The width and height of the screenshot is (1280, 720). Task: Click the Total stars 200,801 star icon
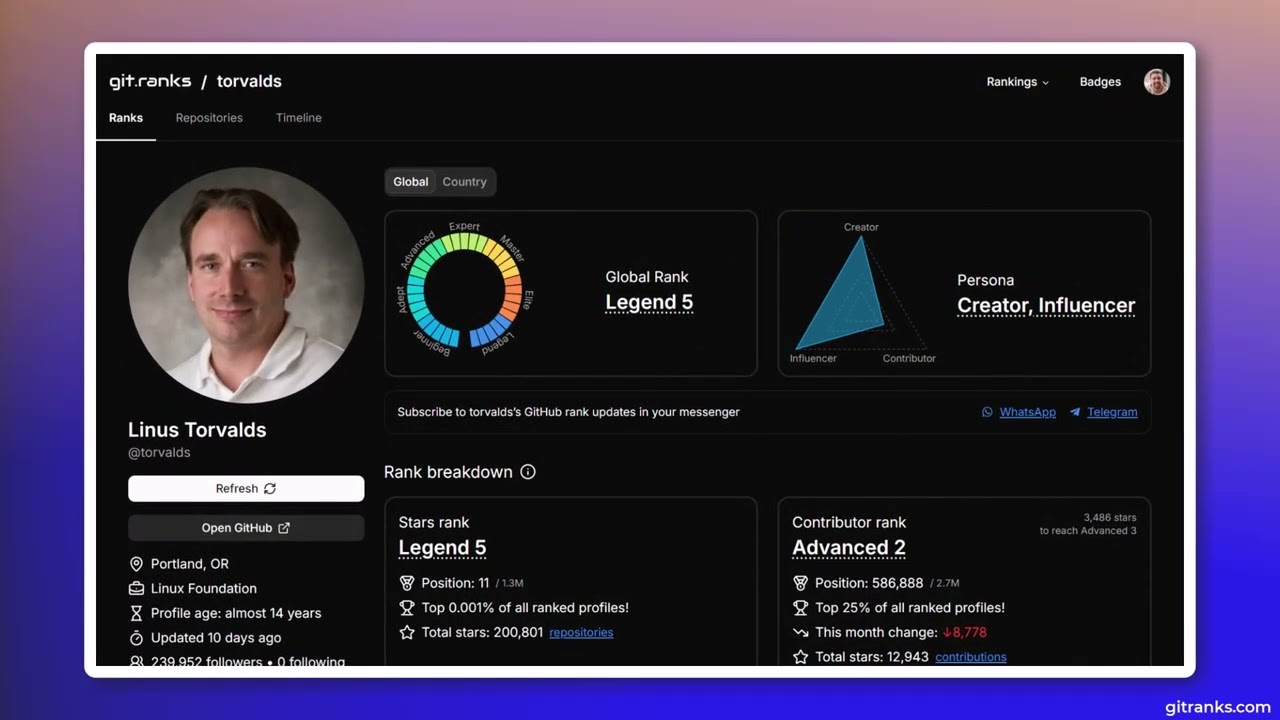pos(407,633)
